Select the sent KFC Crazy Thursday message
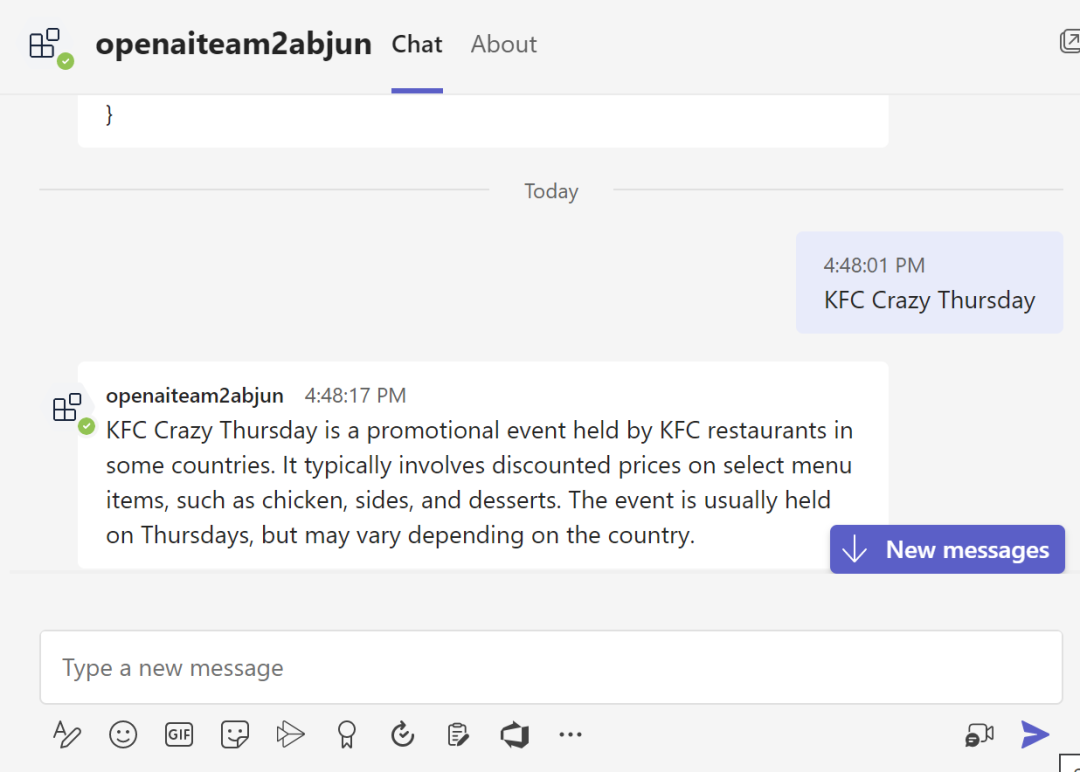 [929, 282]
